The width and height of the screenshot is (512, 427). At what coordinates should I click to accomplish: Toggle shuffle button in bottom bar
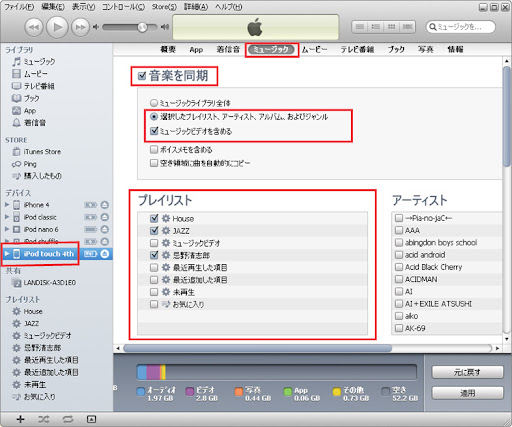(44, 419)
